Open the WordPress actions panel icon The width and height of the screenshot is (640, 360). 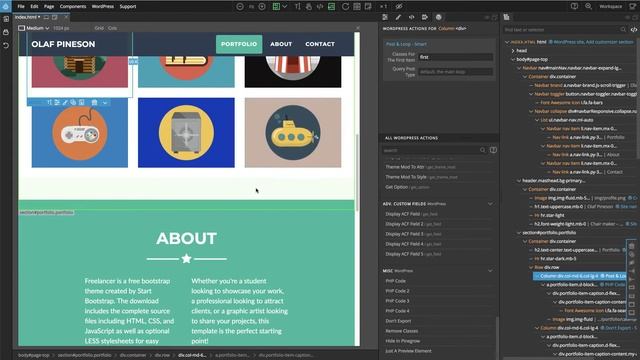click(438, 17)
